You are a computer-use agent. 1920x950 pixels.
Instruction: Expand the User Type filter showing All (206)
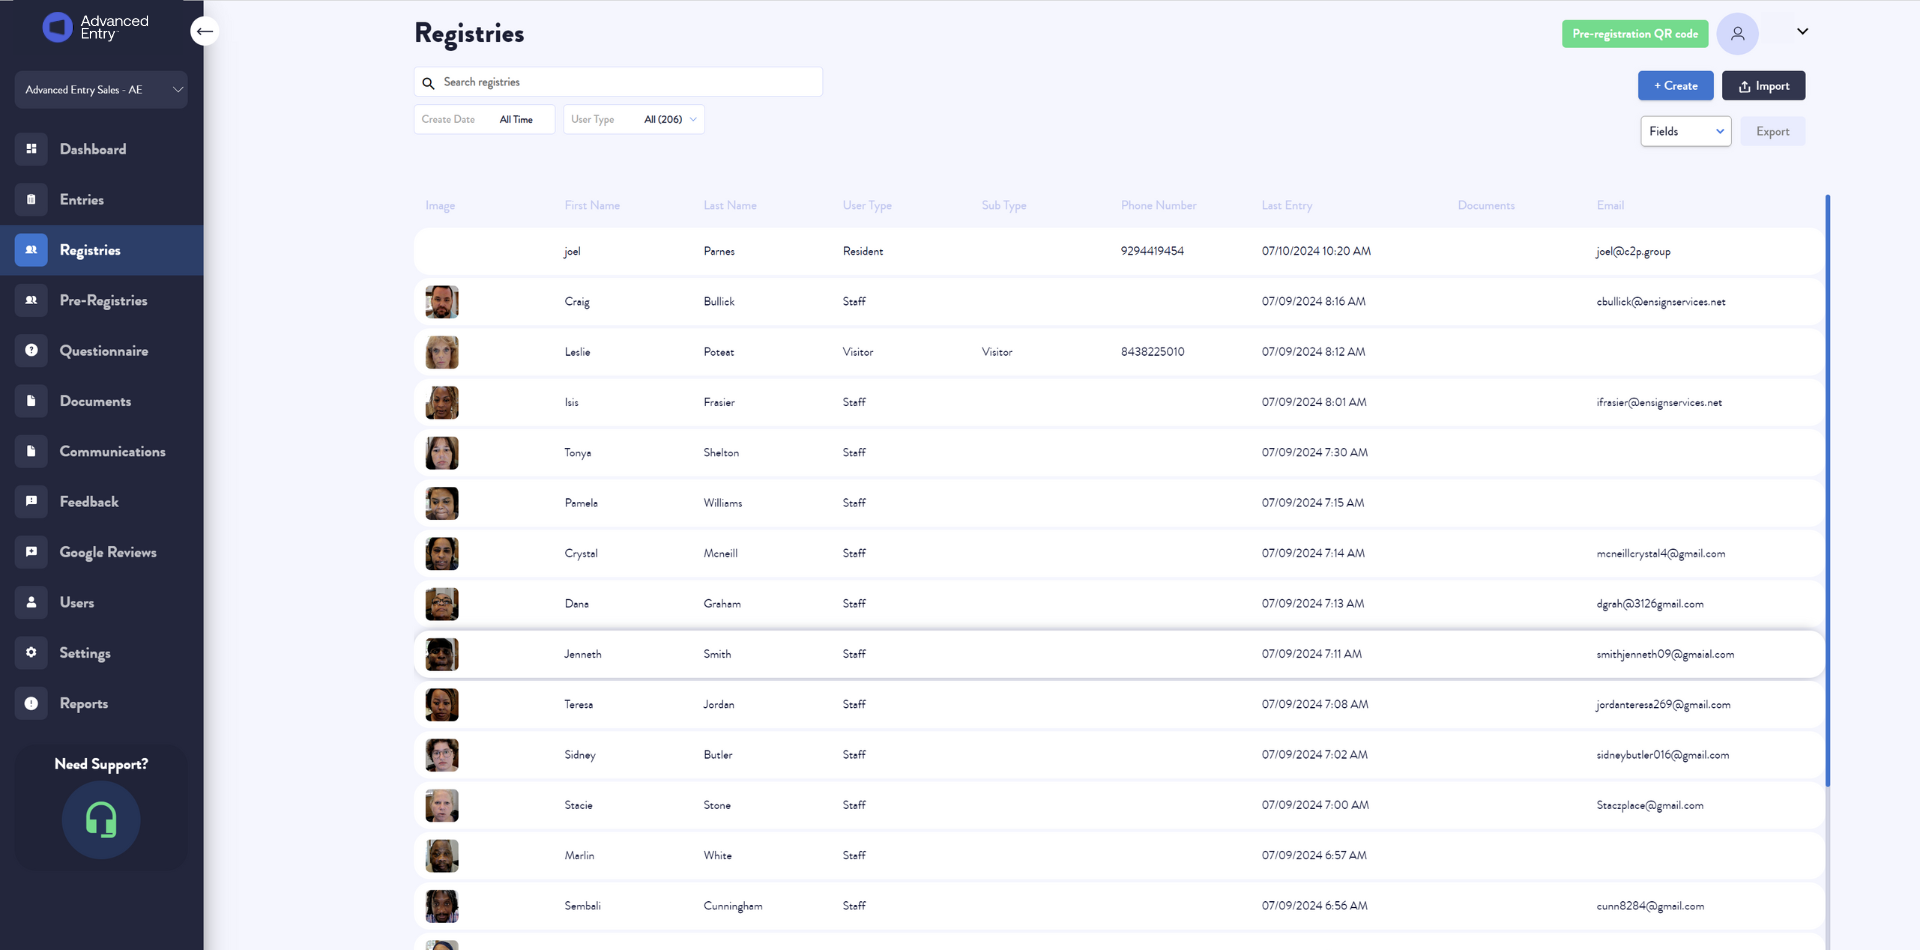click(634, 119)
